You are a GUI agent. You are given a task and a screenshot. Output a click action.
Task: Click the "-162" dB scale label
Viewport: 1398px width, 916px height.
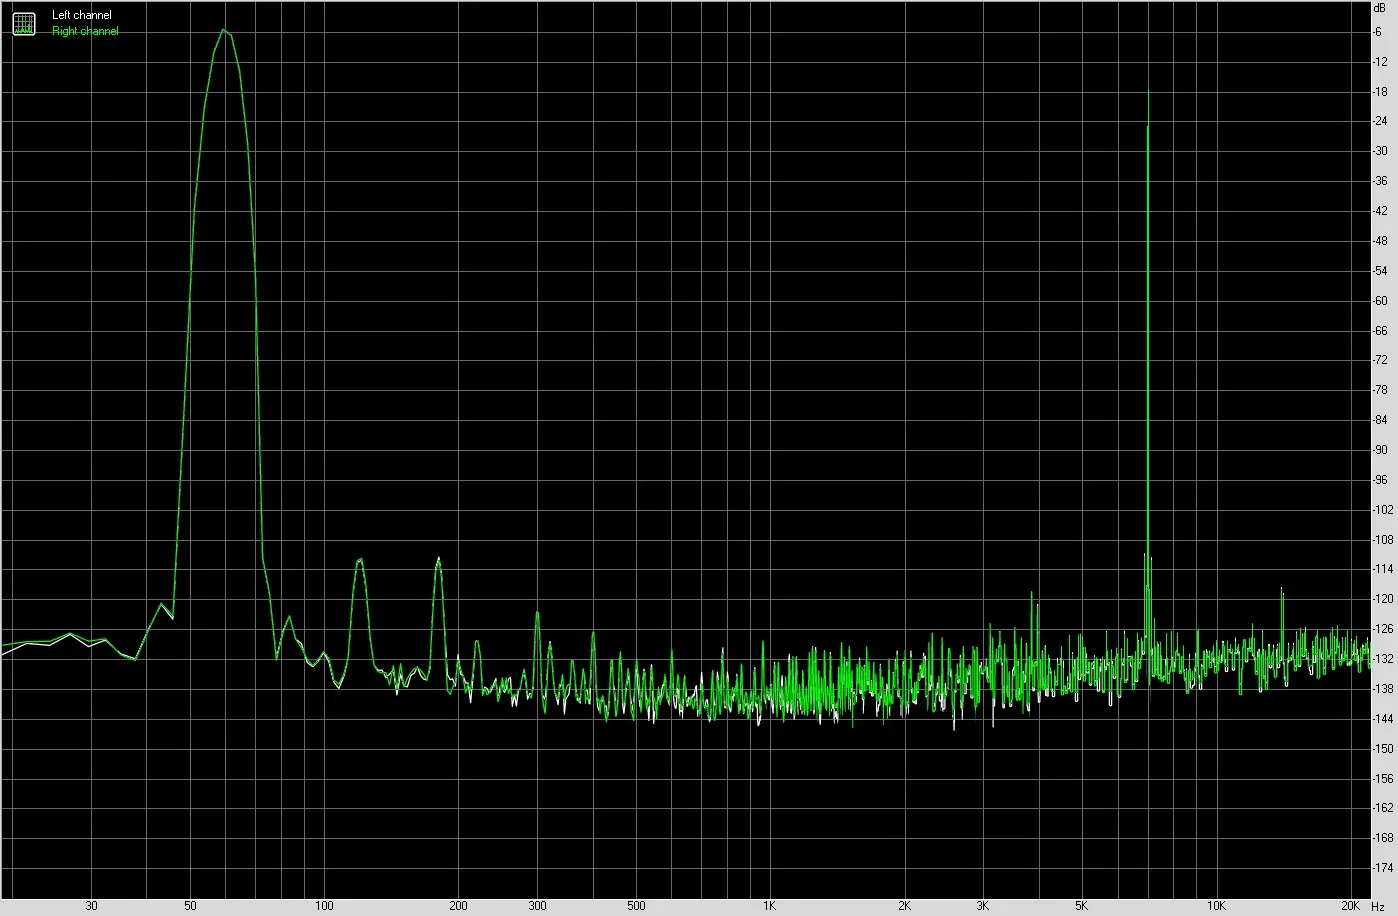(x=1383, y=808)
